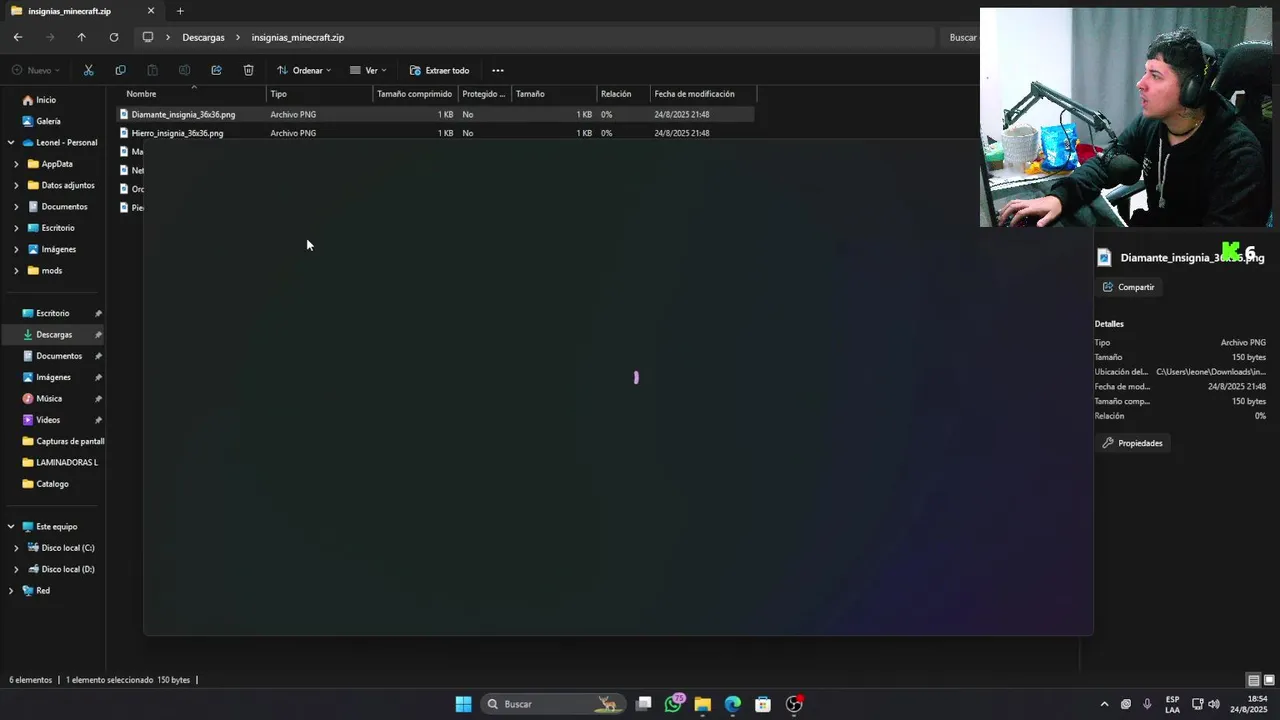Expand the chevron after the PC icon
The width and height of the screenshot is (1280, 720).
point(167,37)
